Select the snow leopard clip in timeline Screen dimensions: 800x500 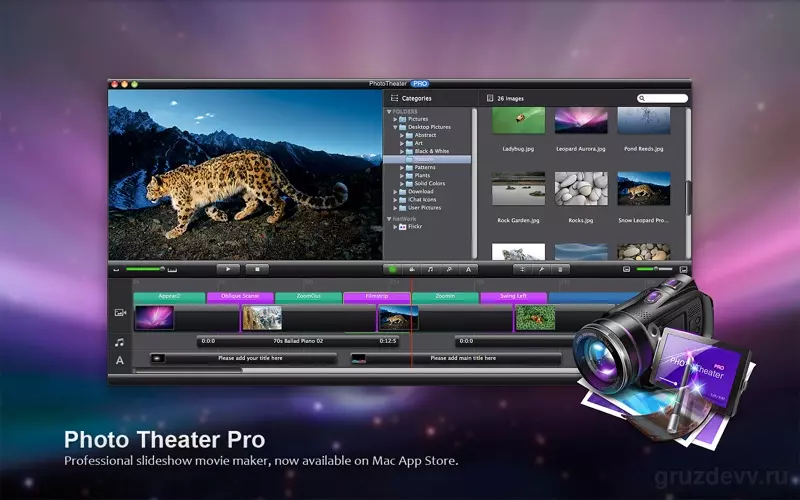[398, 318]
